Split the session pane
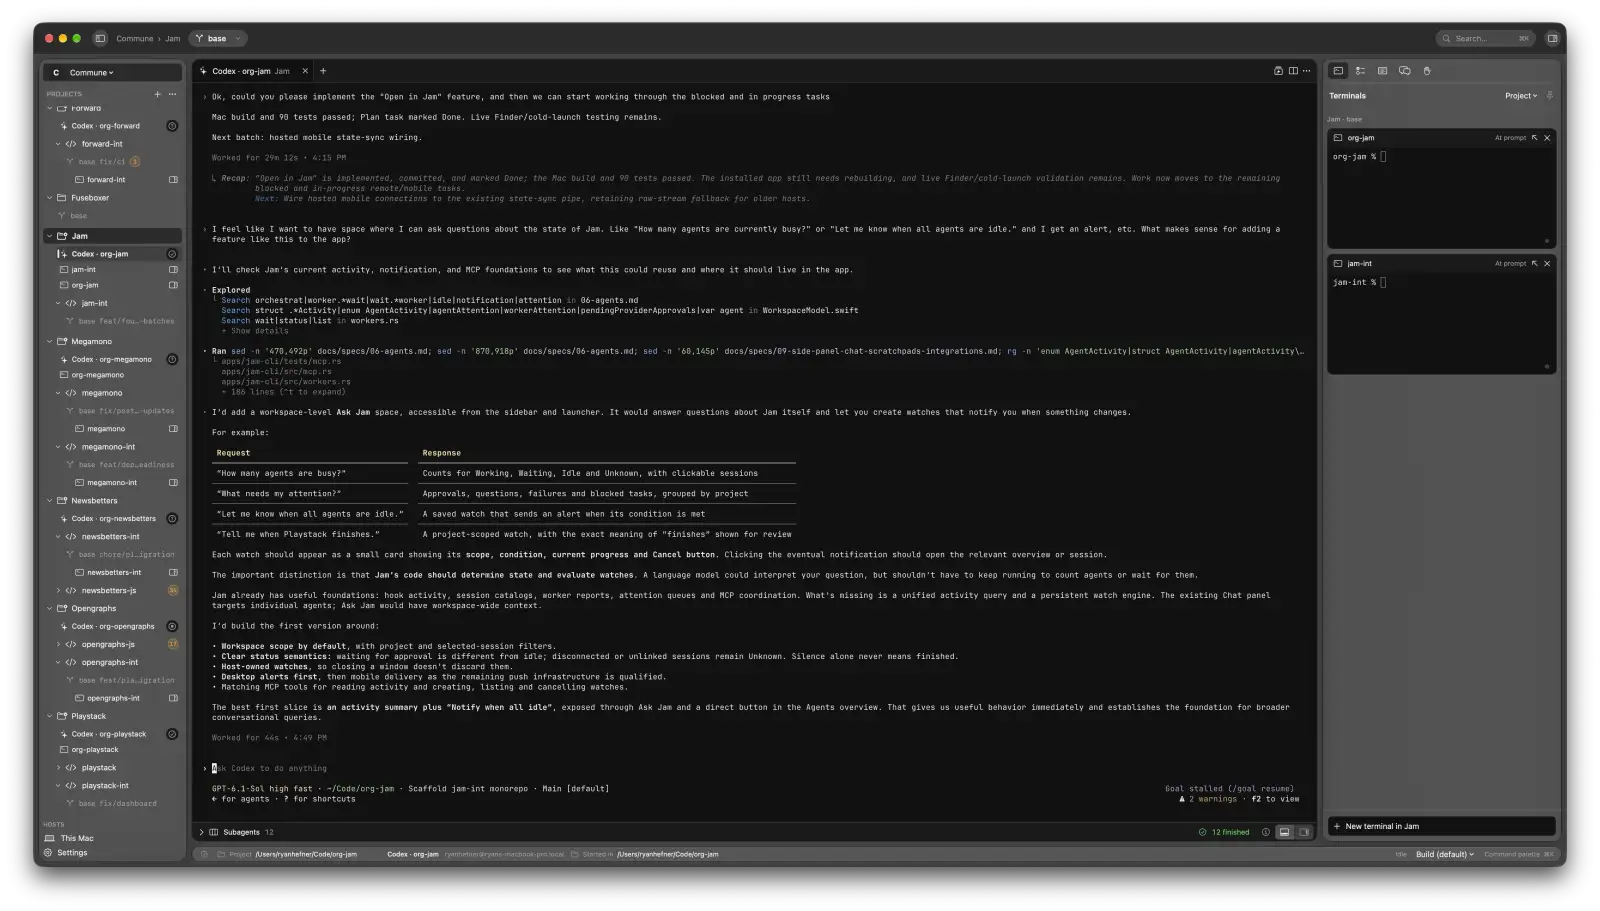The width and height of the screenshot is (1600, 911). pyautogui.click(x=1293, y=71)
